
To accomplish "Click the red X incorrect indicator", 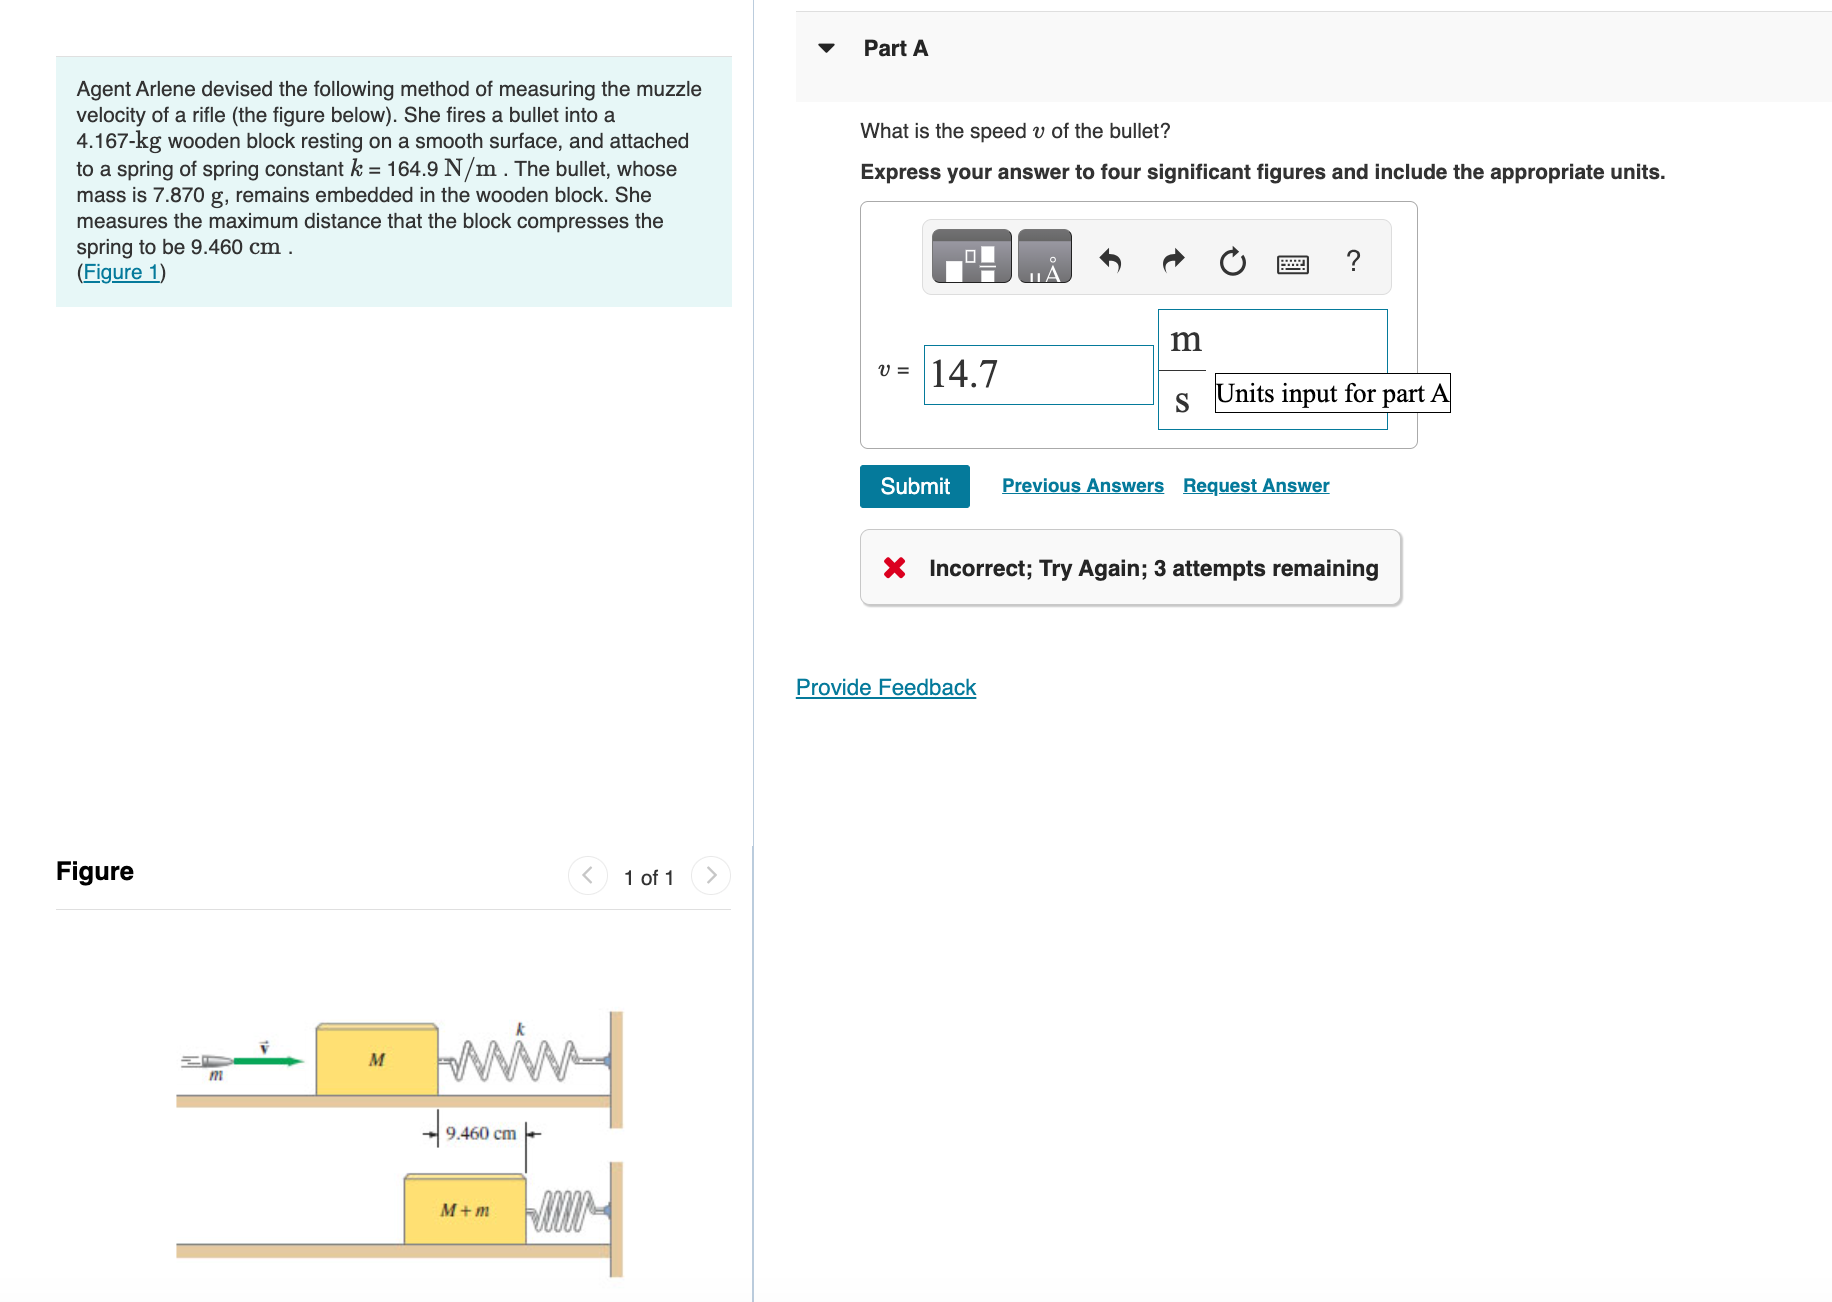I will point(893,568).
